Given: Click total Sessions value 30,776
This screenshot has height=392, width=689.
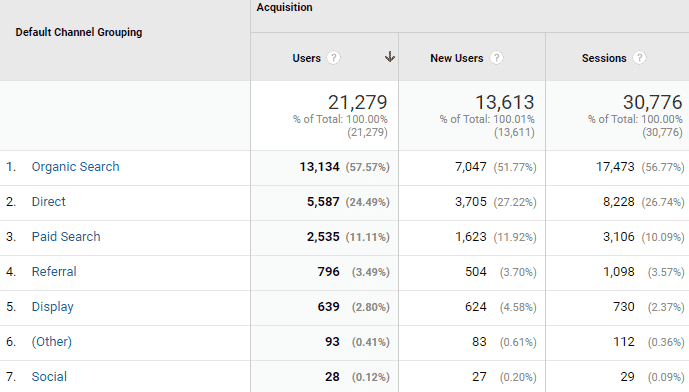Looking at the screenshot, I should 653,102.
